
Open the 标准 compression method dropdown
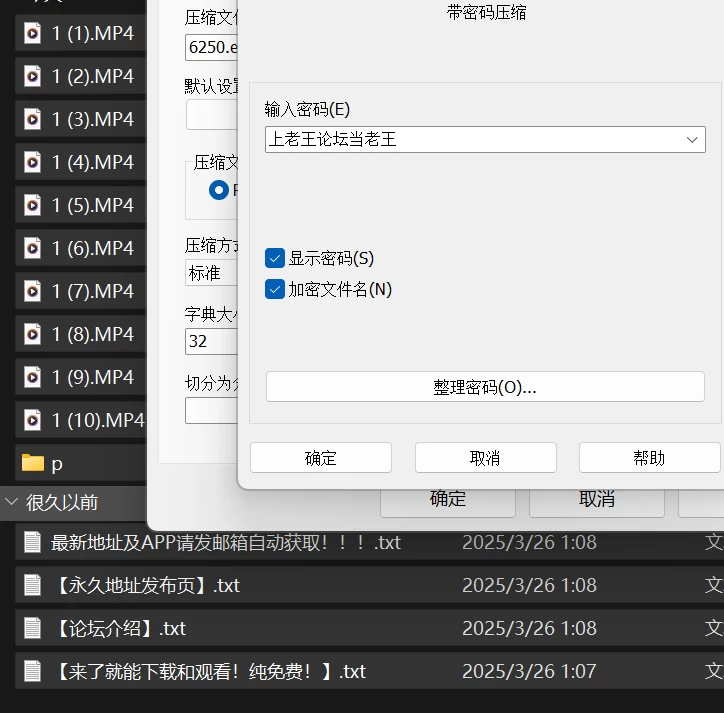(x=211, y=273)
